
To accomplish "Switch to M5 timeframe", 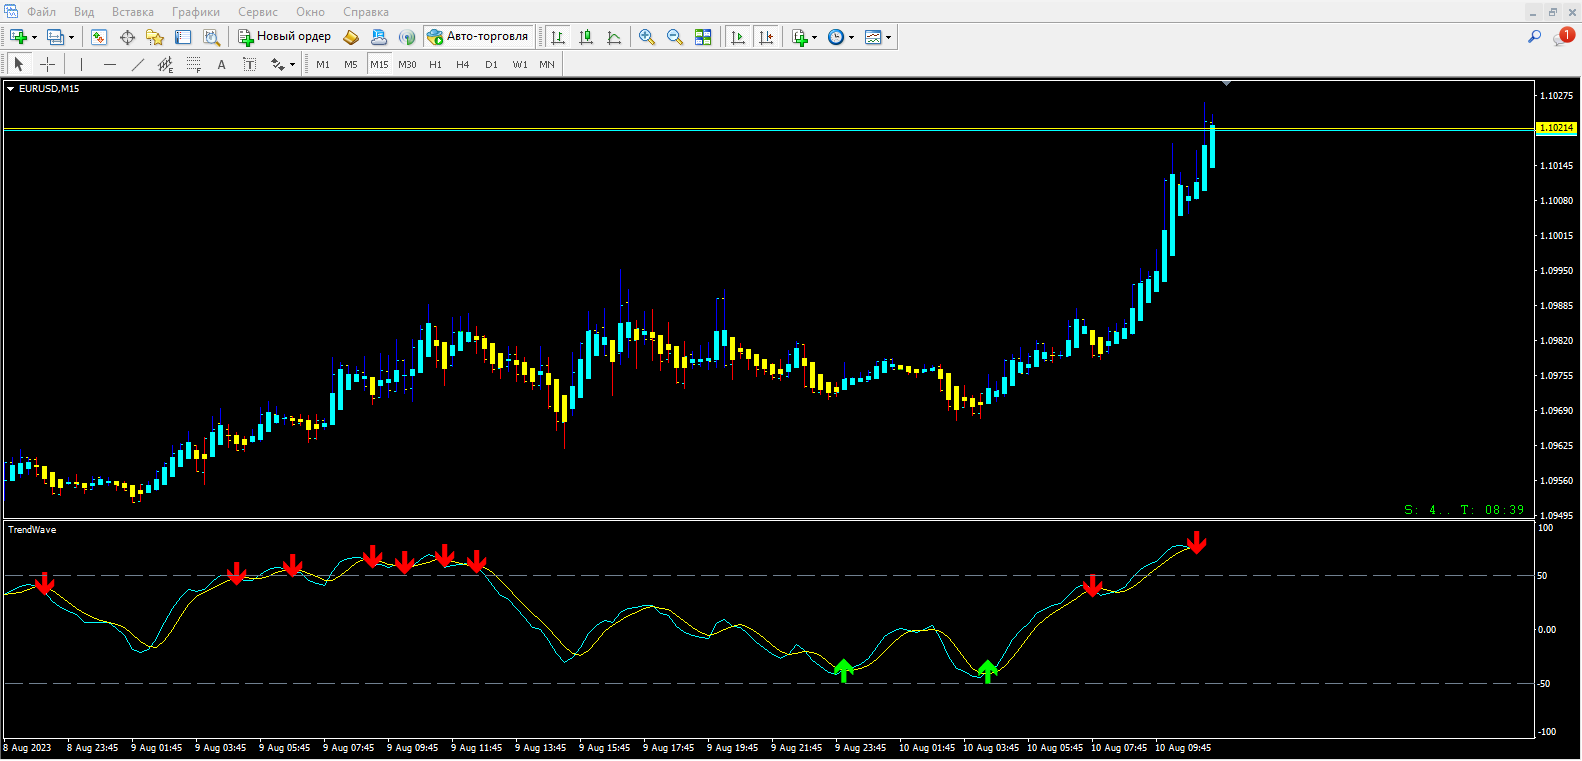I will [x=351, y=64].
